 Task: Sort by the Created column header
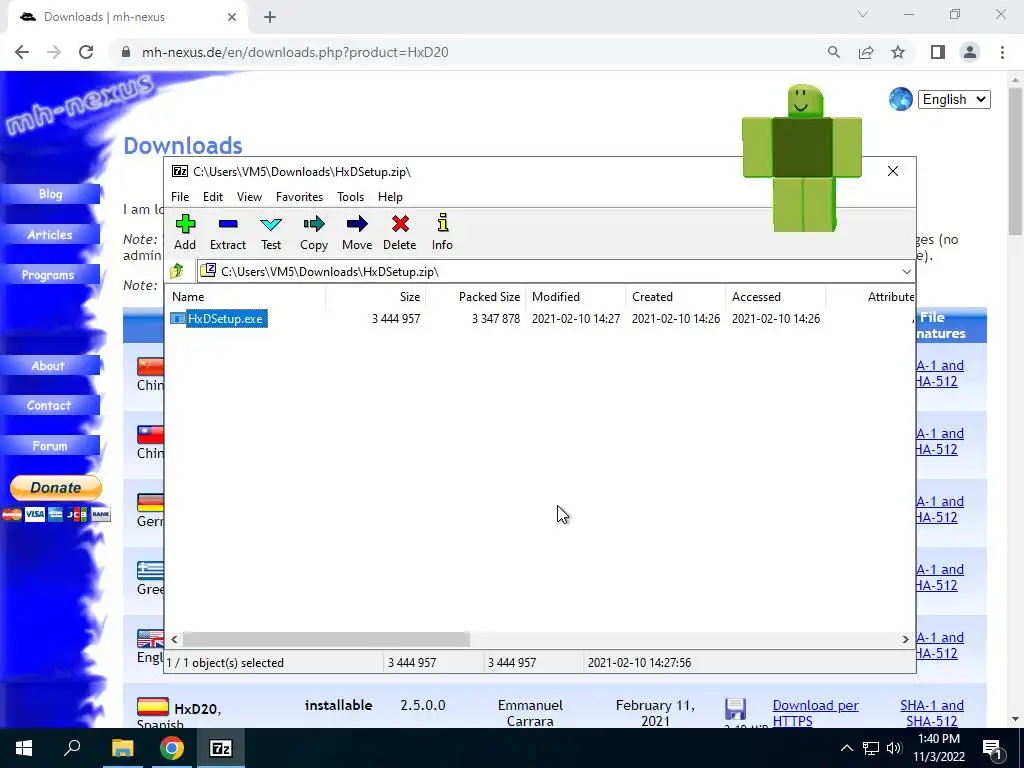(675, 296)
